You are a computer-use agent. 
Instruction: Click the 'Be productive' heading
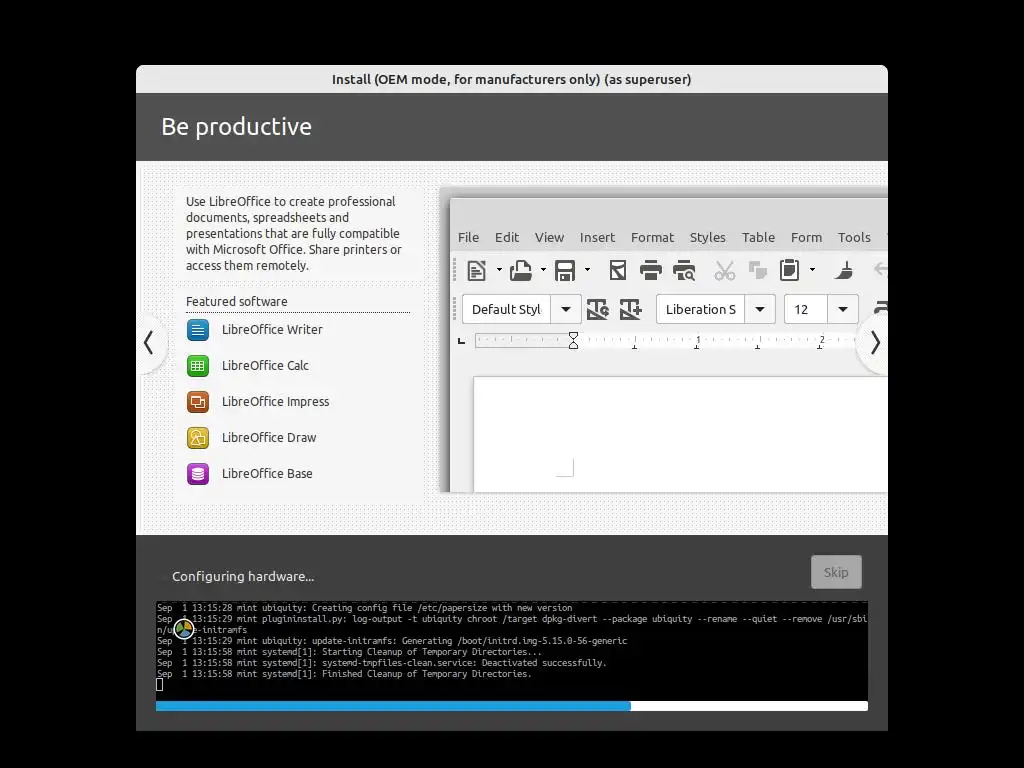coord(236,127)
